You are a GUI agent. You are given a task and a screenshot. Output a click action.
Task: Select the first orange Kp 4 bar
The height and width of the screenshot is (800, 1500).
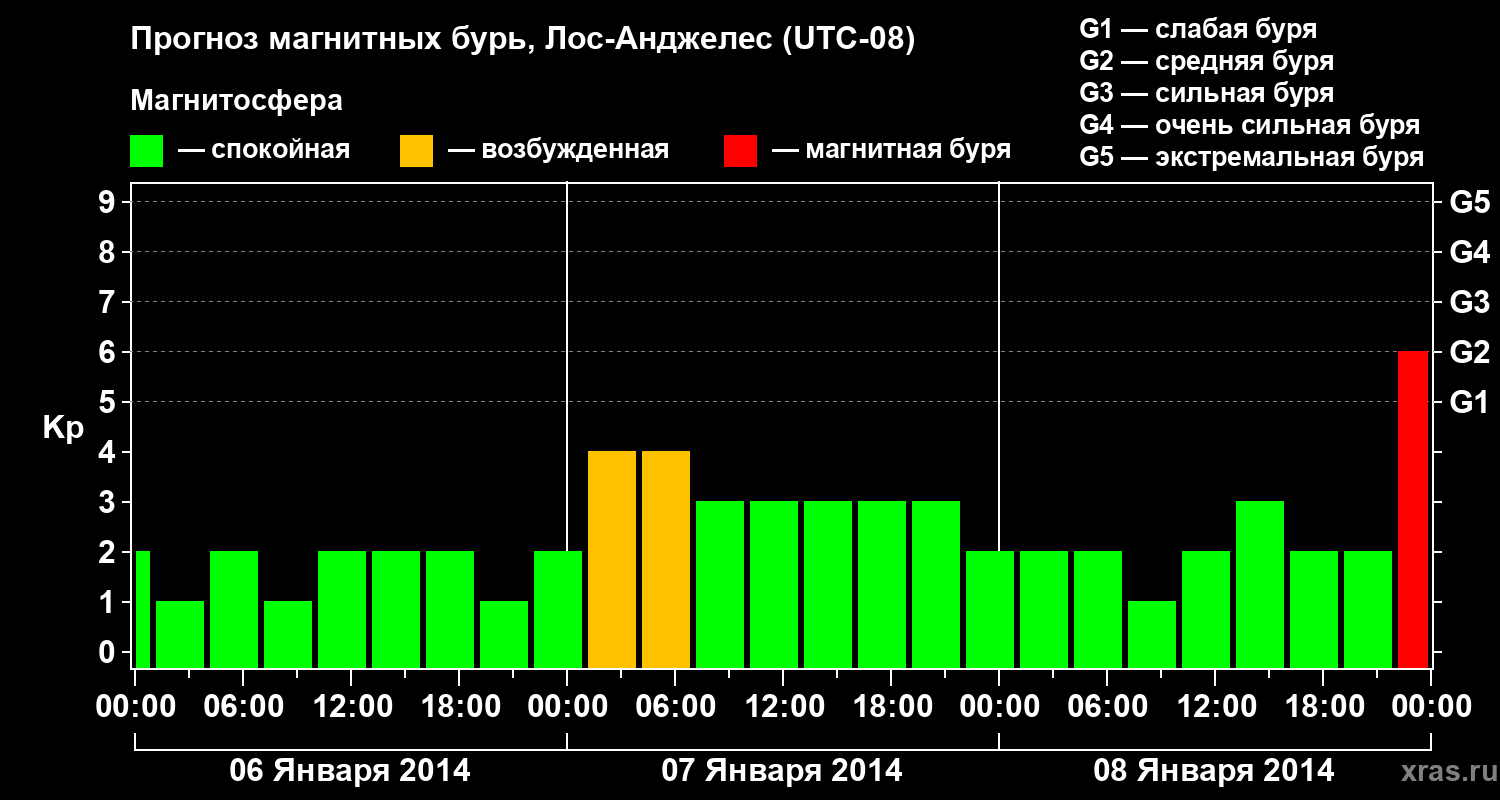[612, 559]
